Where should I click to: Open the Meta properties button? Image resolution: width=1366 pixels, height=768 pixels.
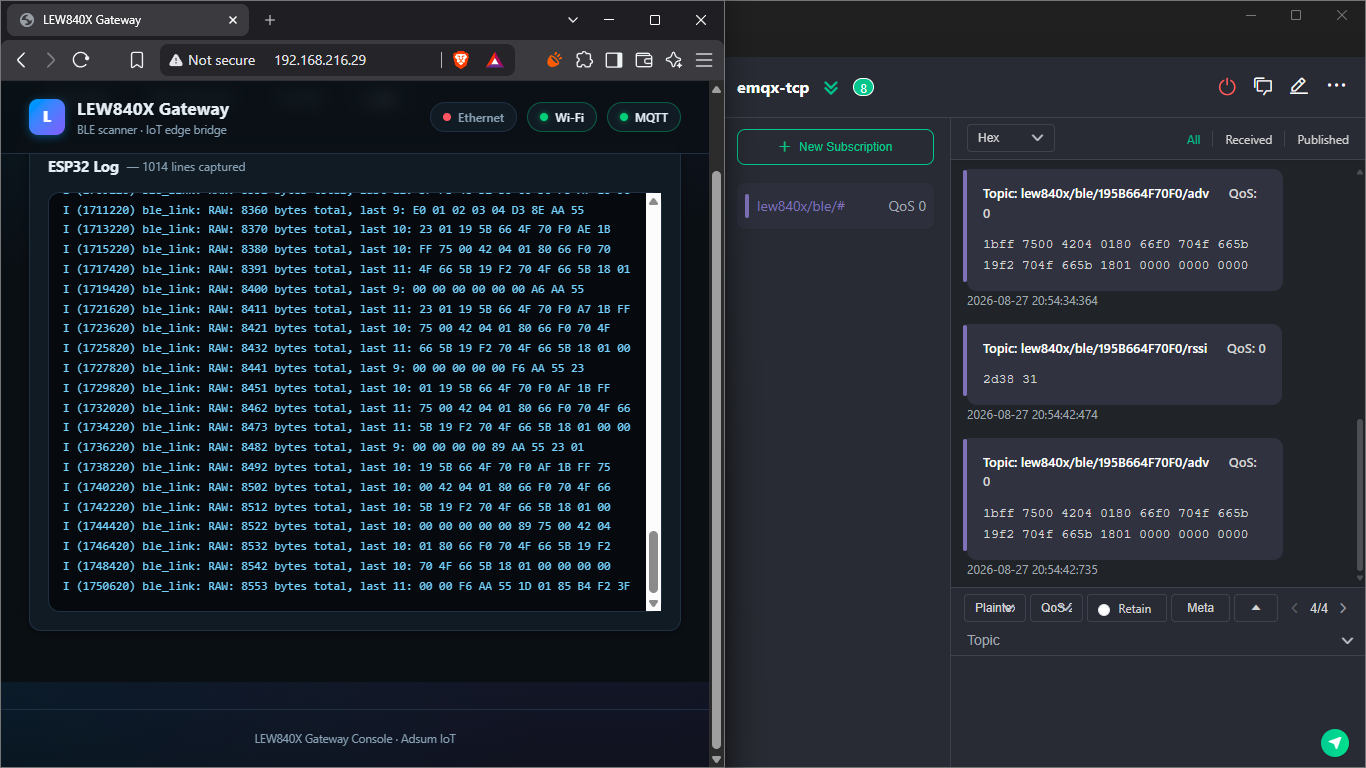click(x=1200, y=608)
